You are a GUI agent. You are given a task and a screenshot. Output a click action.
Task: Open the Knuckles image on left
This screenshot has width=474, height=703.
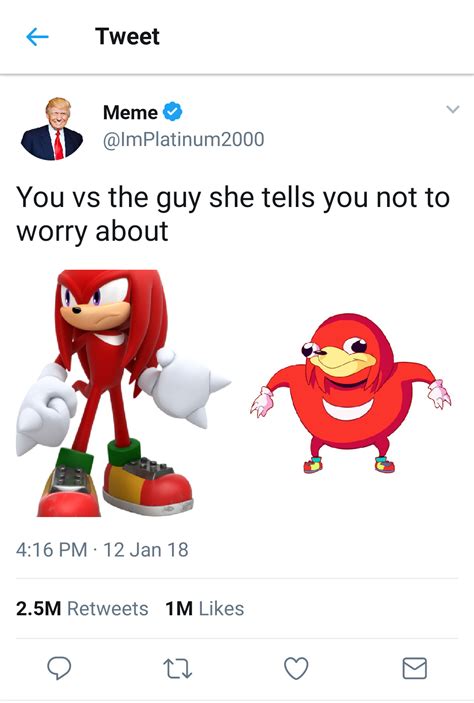click(123, 393)
